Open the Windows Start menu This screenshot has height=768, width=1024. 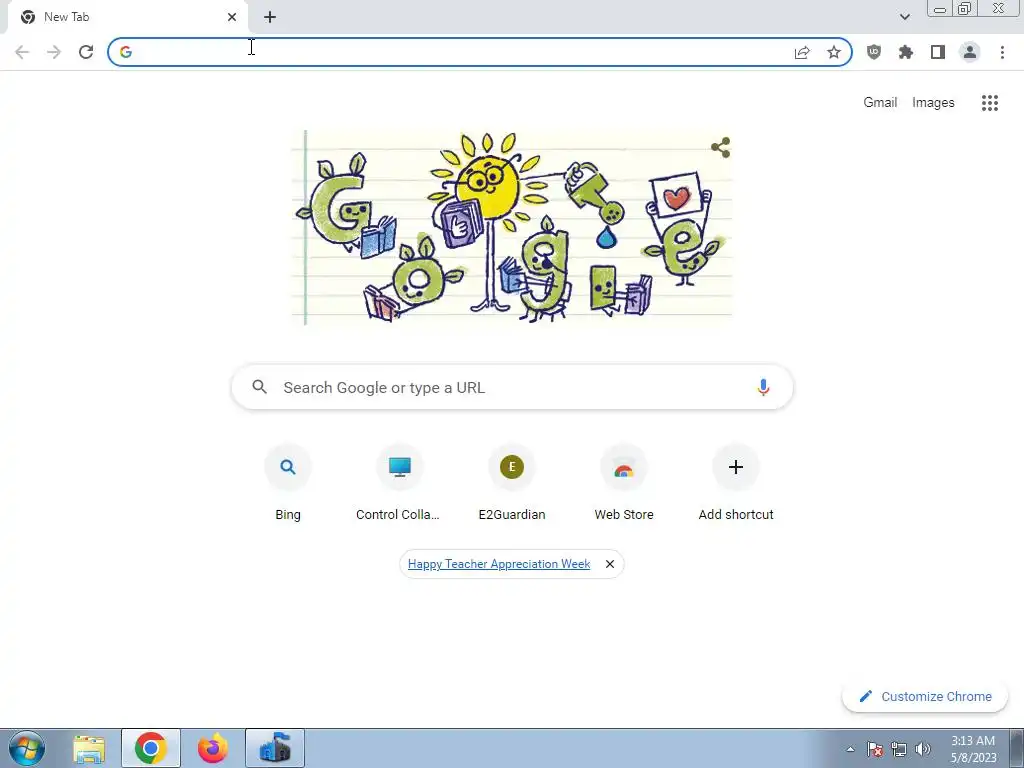click(26, 748)
